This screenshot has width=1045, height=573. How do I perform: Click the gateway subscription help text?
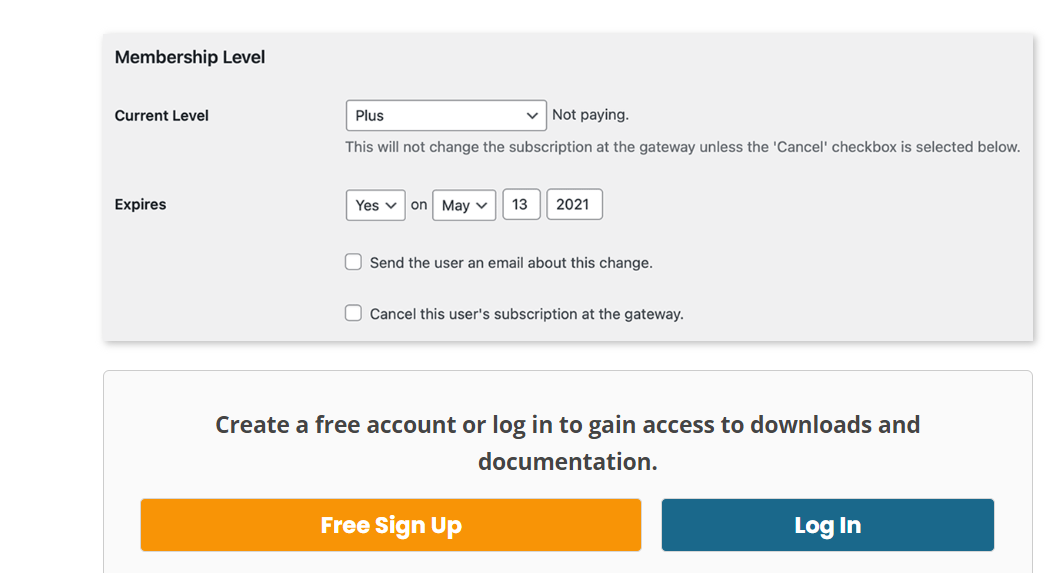(682, 147)
